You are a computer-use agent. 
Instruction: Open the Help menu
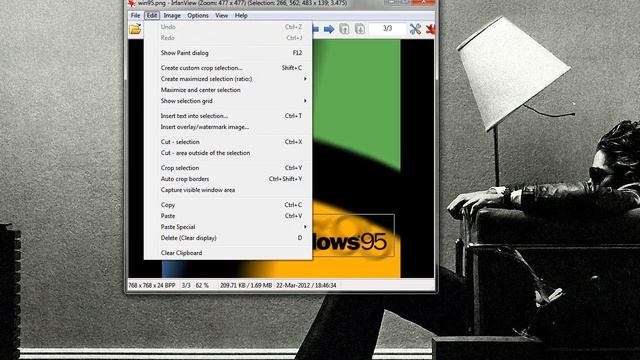pos(241,16)
